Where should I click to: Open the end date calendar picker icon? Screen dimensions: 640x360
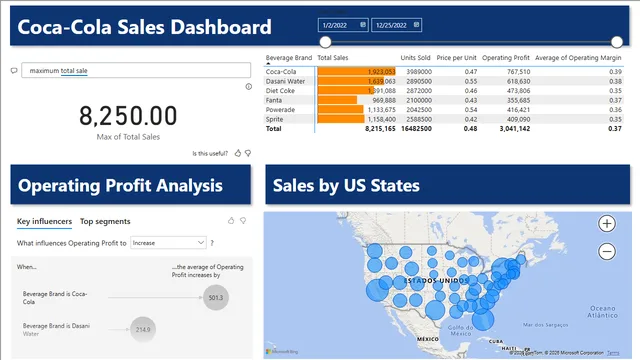point(416,25)
